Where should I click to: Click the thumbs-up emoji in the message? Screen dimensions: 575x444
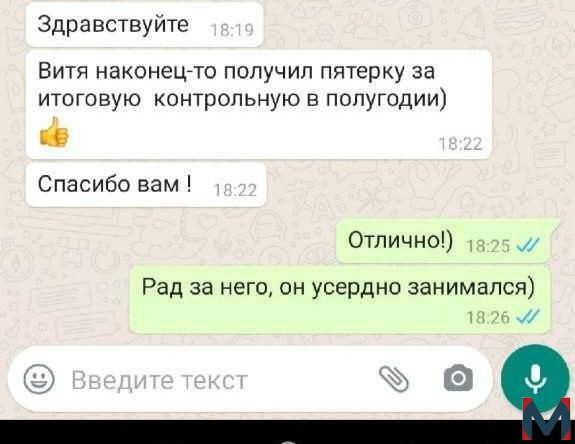coord(54,132)
